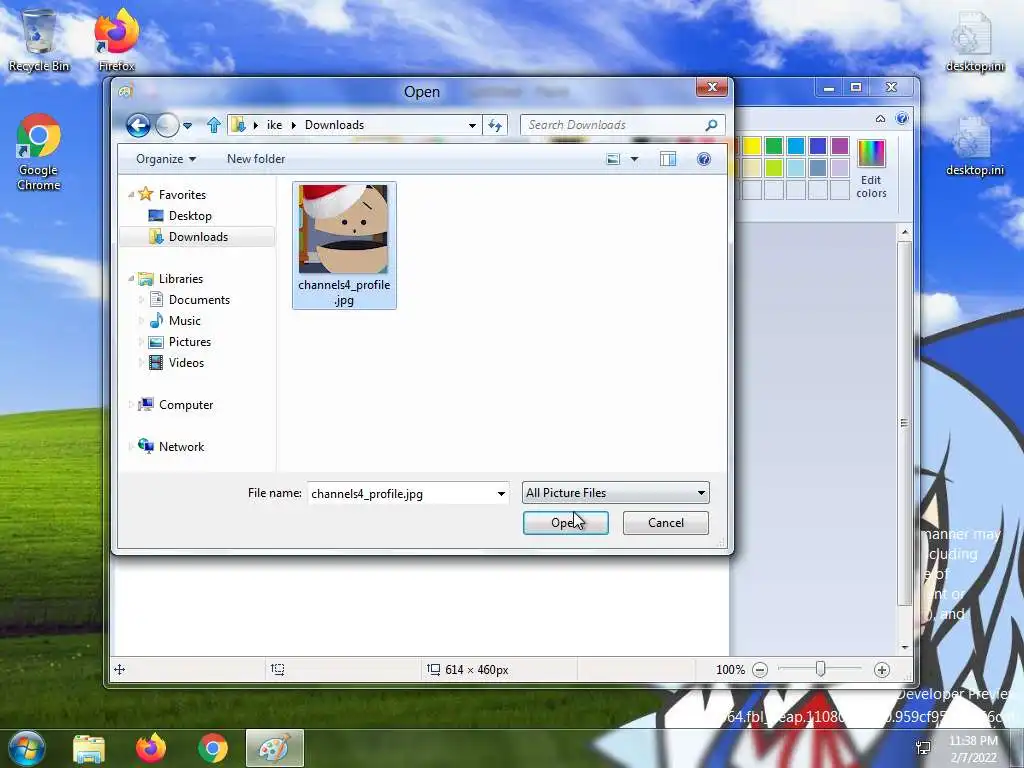Click the Paint taskbar button
Viewport: 1024px width, 768px height.
point(275,748)
